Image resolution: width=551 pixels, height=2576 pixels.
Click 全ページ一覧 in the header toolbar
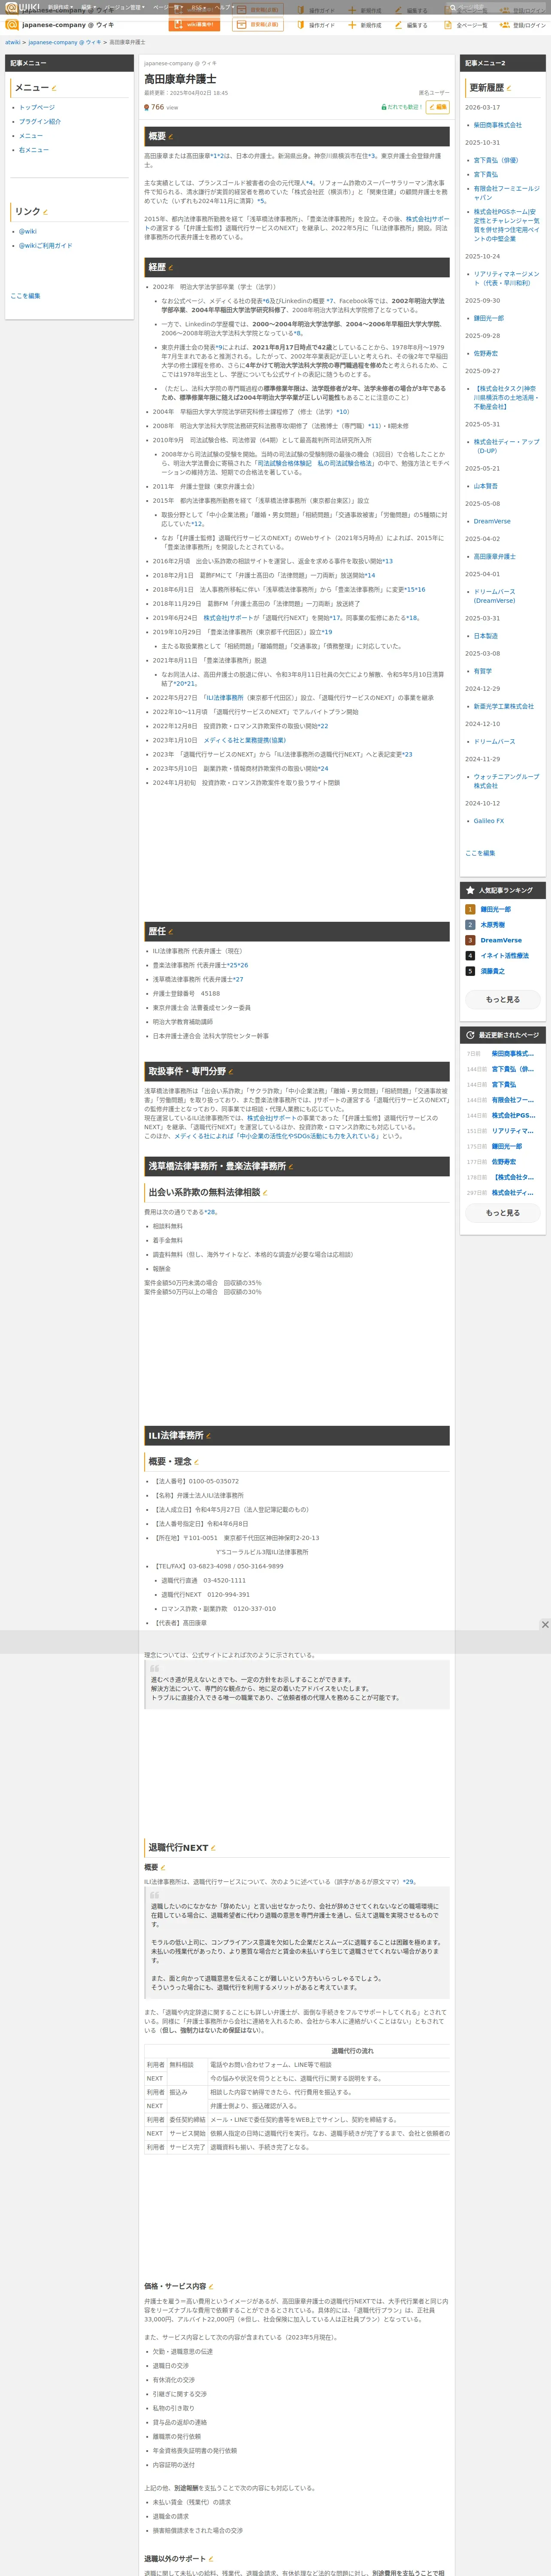tap(466, 25)
